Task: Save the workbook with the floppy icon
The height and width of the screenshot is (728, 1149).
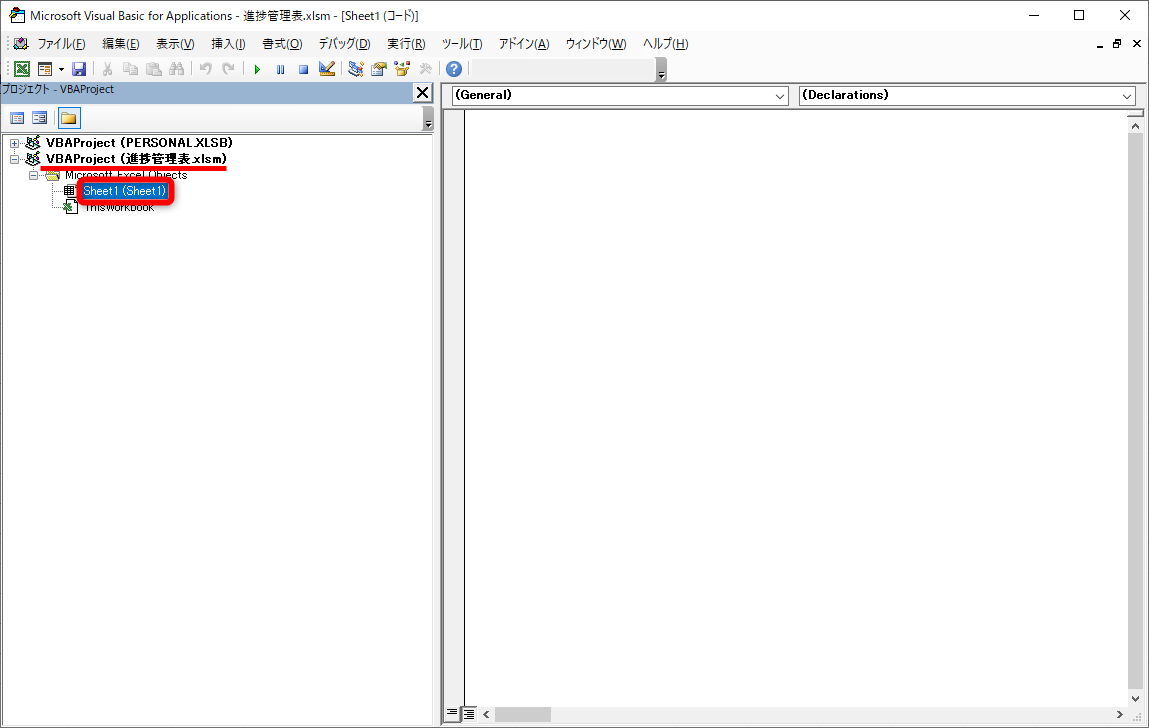Action: [x=79, y=69]
